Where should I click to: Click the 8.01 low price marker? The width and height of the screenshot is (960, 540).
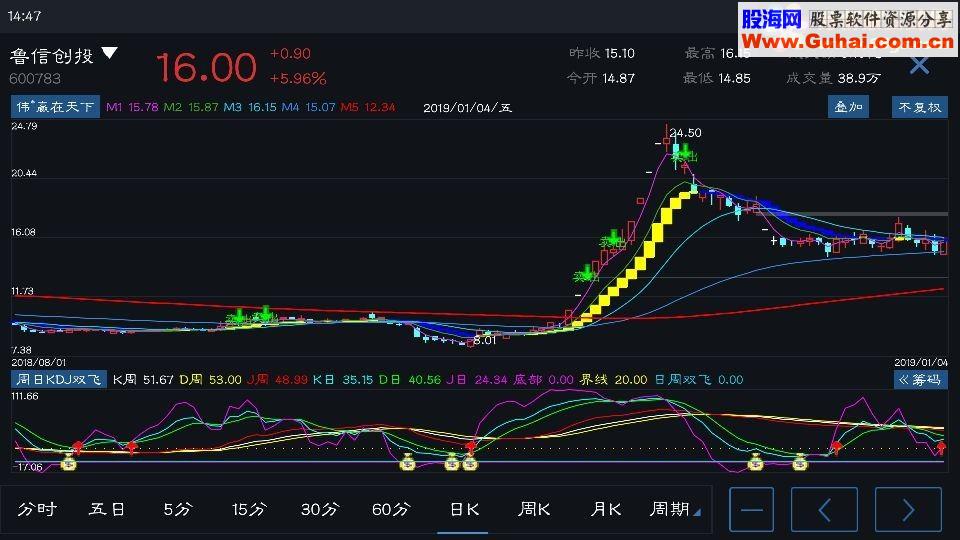coord(484,340)
